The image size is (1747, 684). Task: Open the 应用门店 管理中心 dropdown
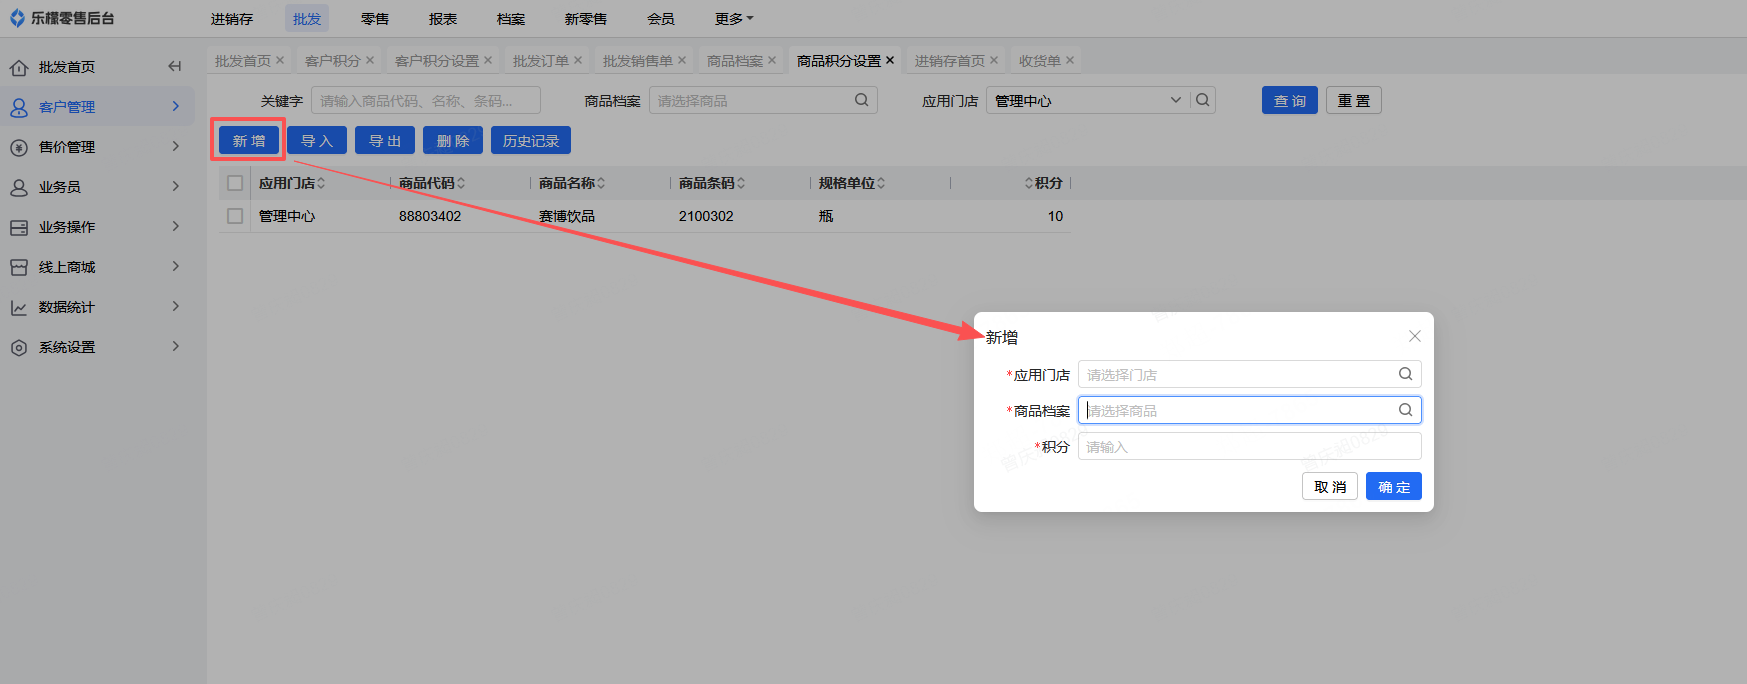pyautogui.click(x=1087, y=101)
